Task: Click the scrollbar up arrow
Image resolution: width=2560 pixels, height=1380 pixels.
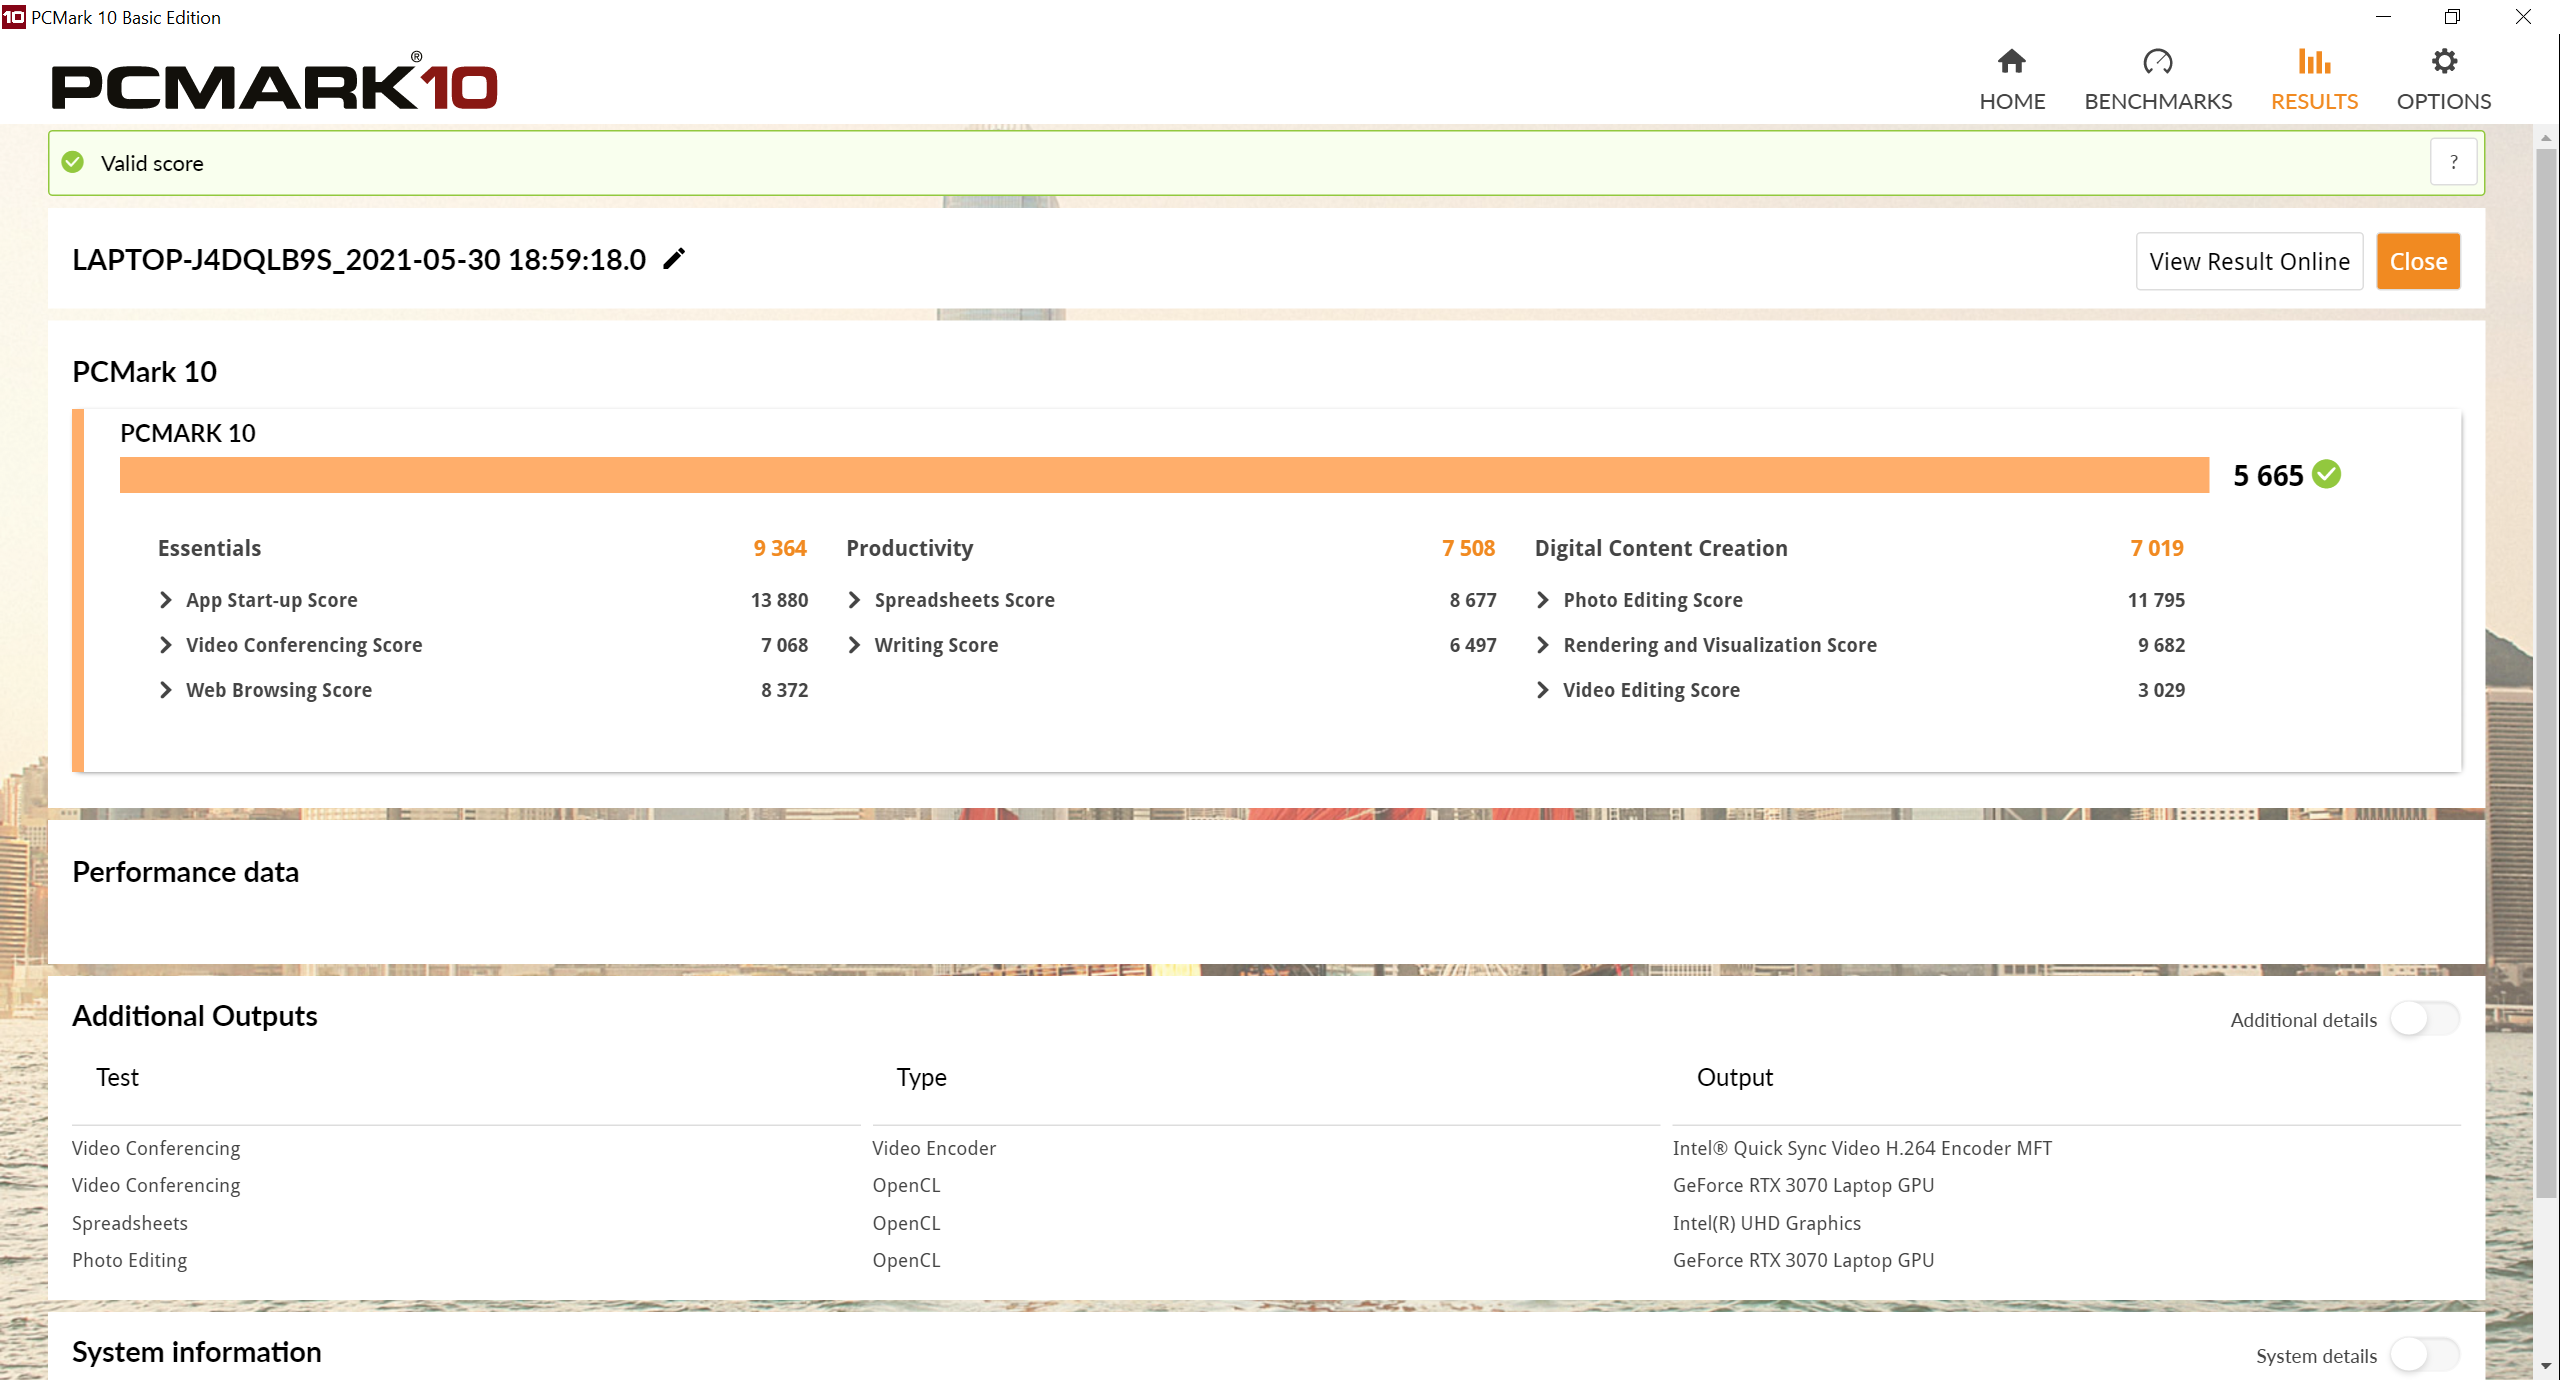Action: pyautogui.click(x=2546, y=138)
